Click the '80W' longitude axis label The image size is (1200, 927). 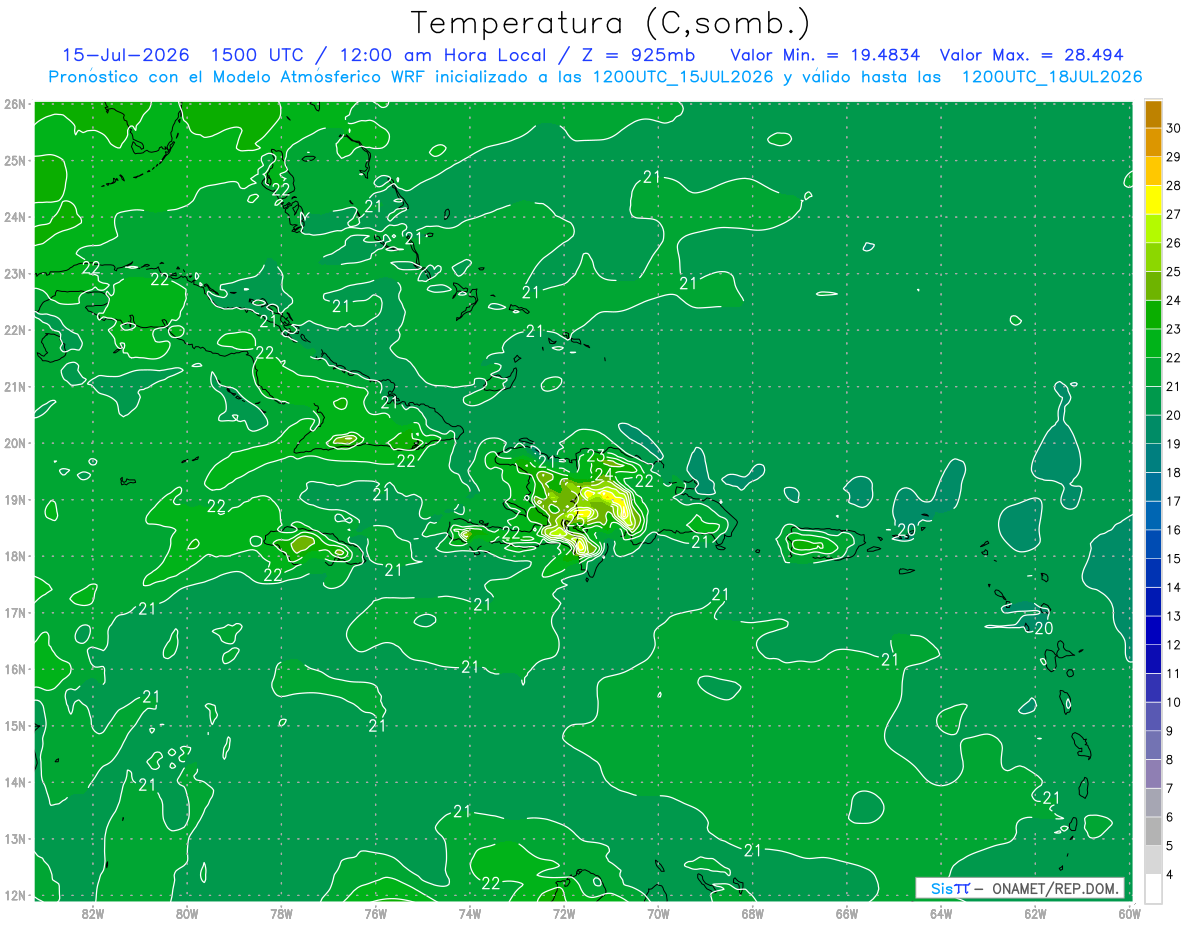(187, 913)
